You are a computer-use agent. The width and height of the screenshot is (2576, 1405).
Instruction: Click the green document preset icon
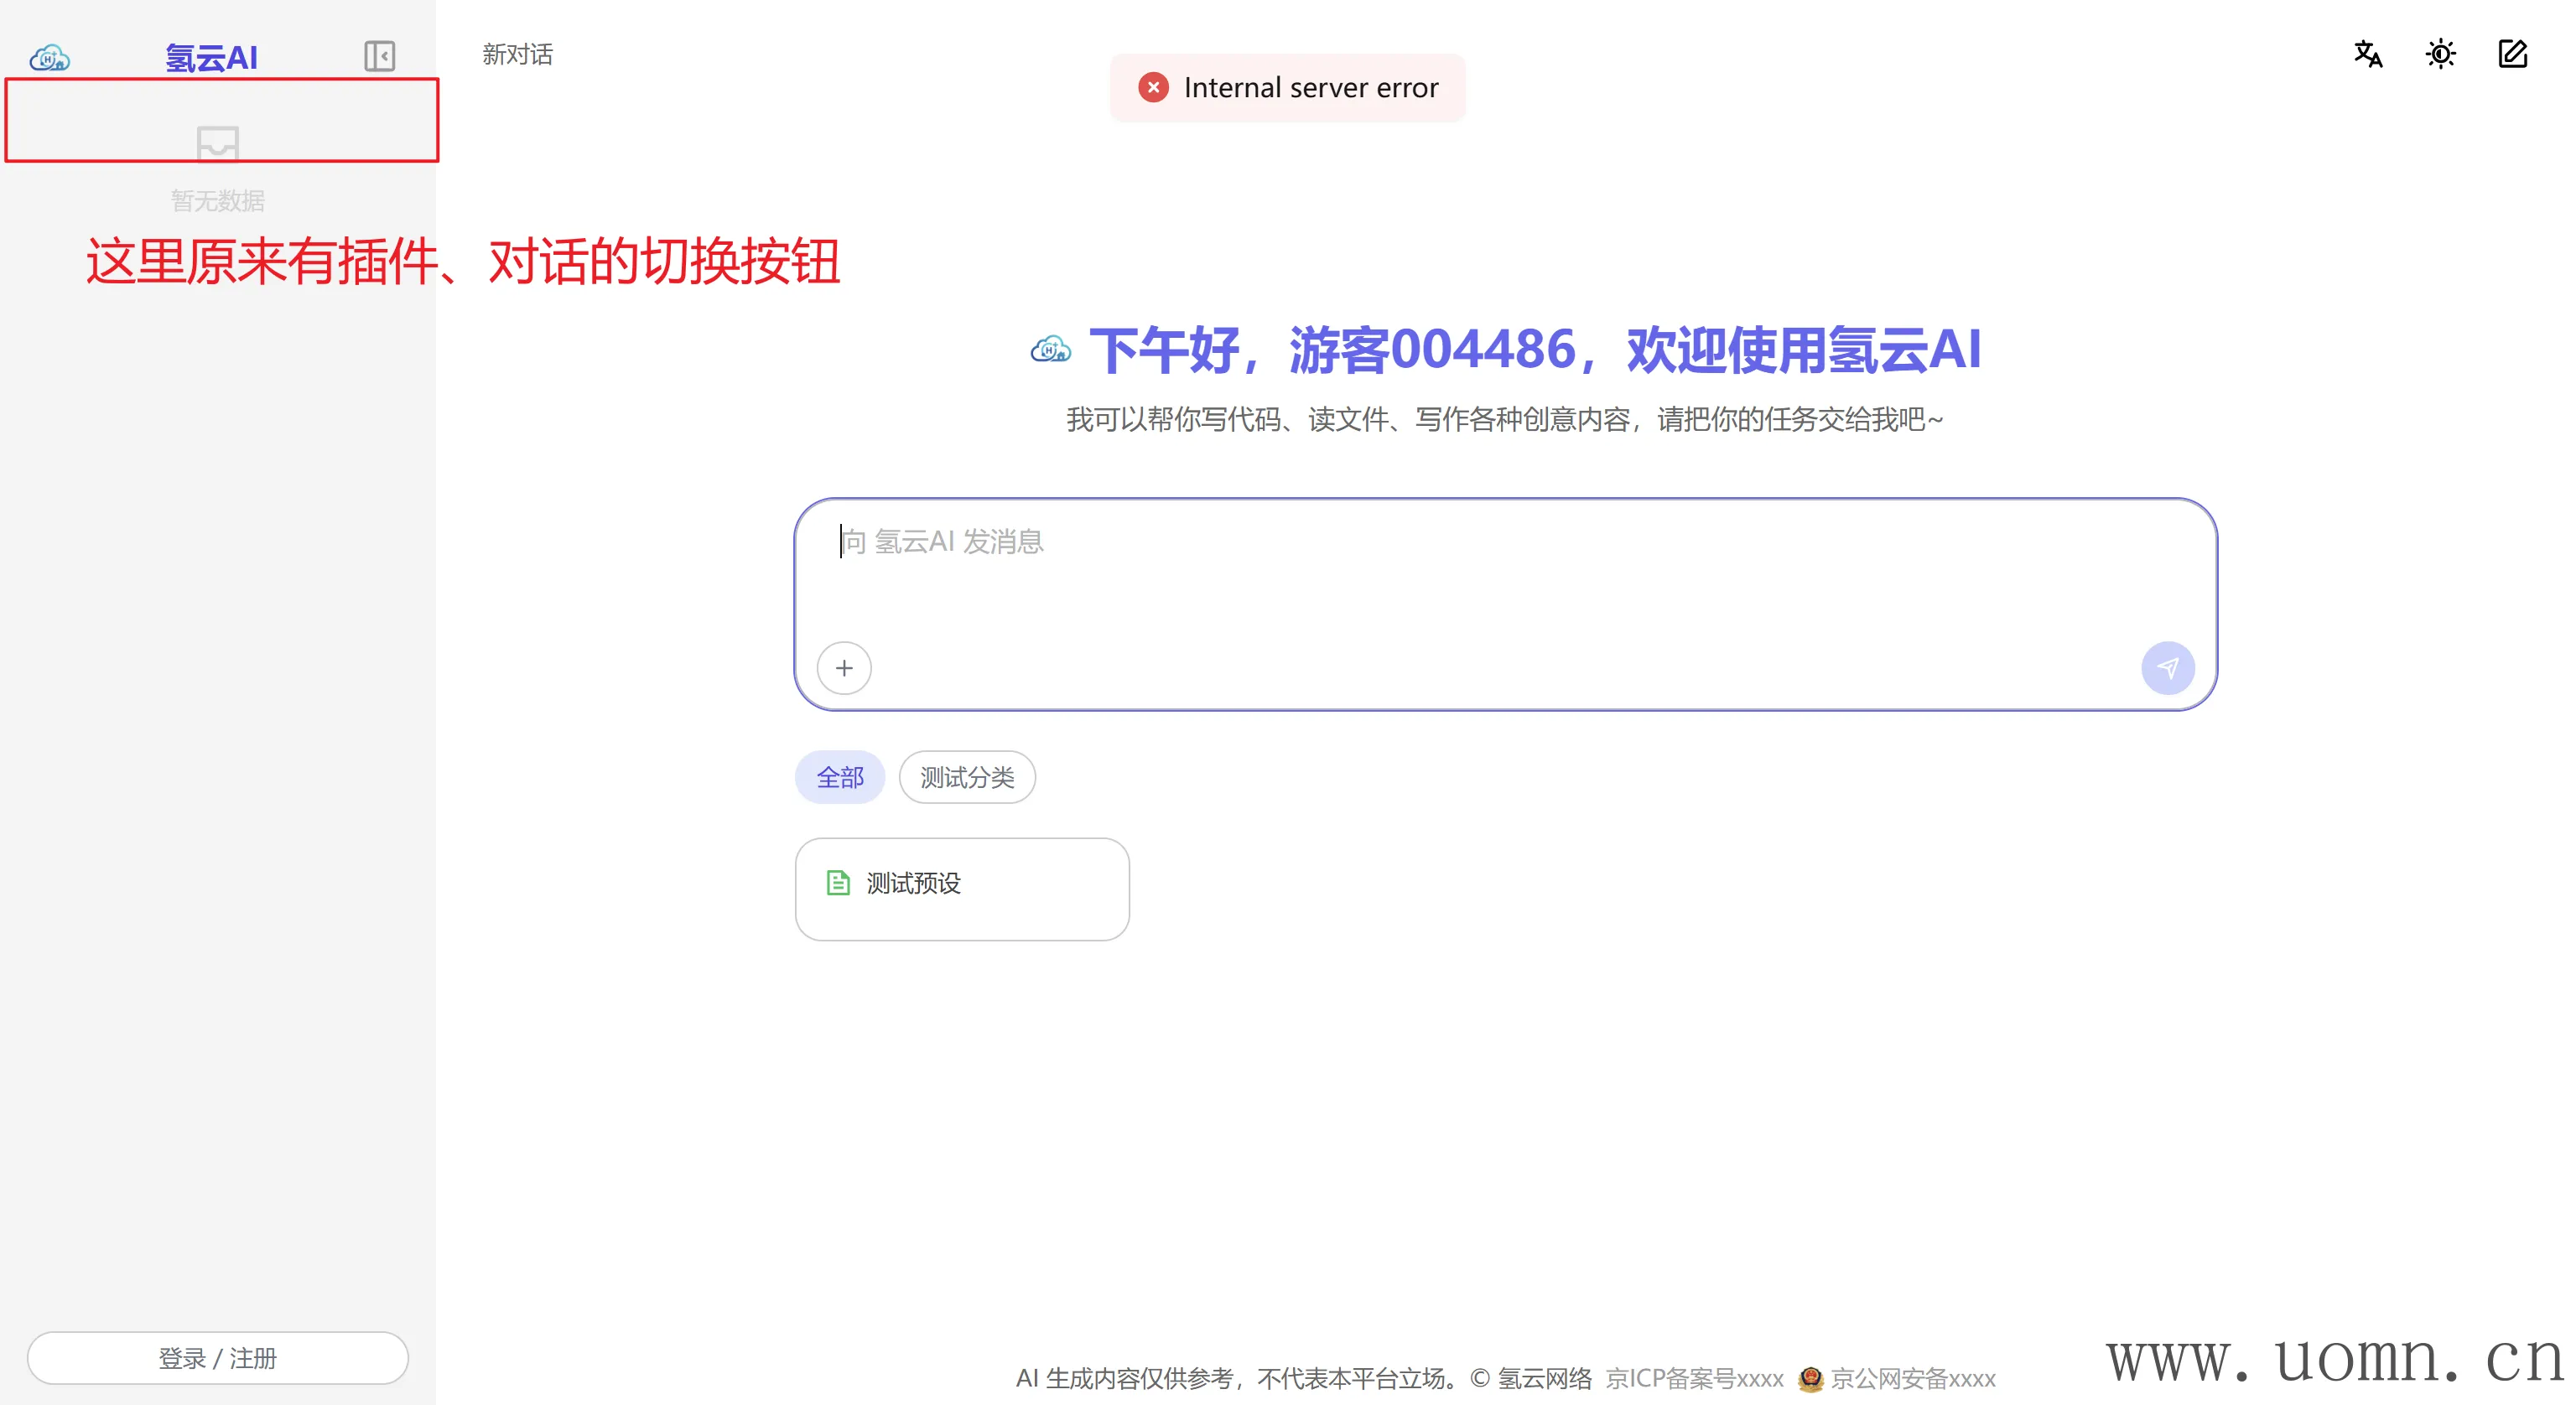838,883
